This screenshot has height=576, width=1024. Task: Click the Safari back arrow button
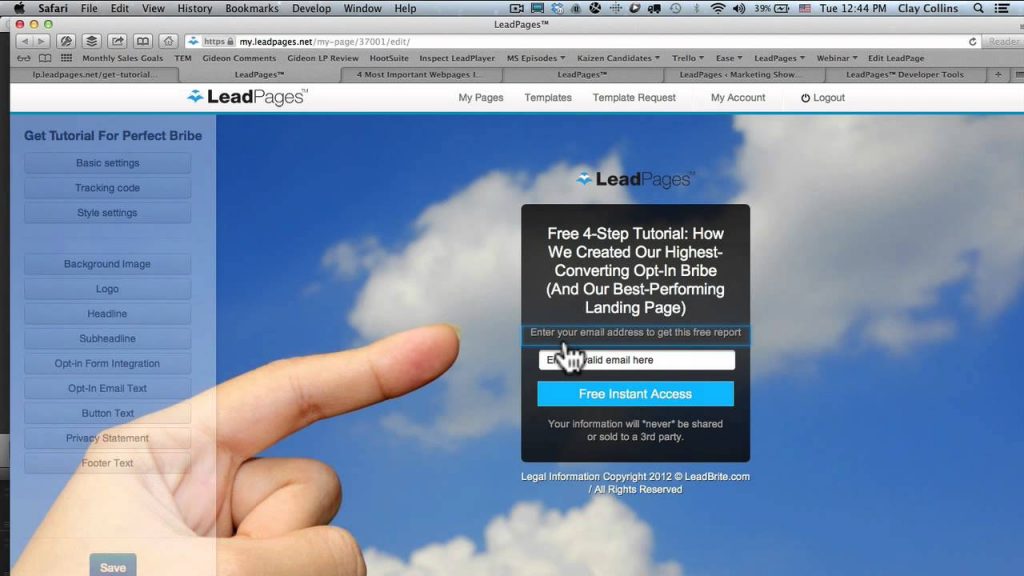point(24,42)
